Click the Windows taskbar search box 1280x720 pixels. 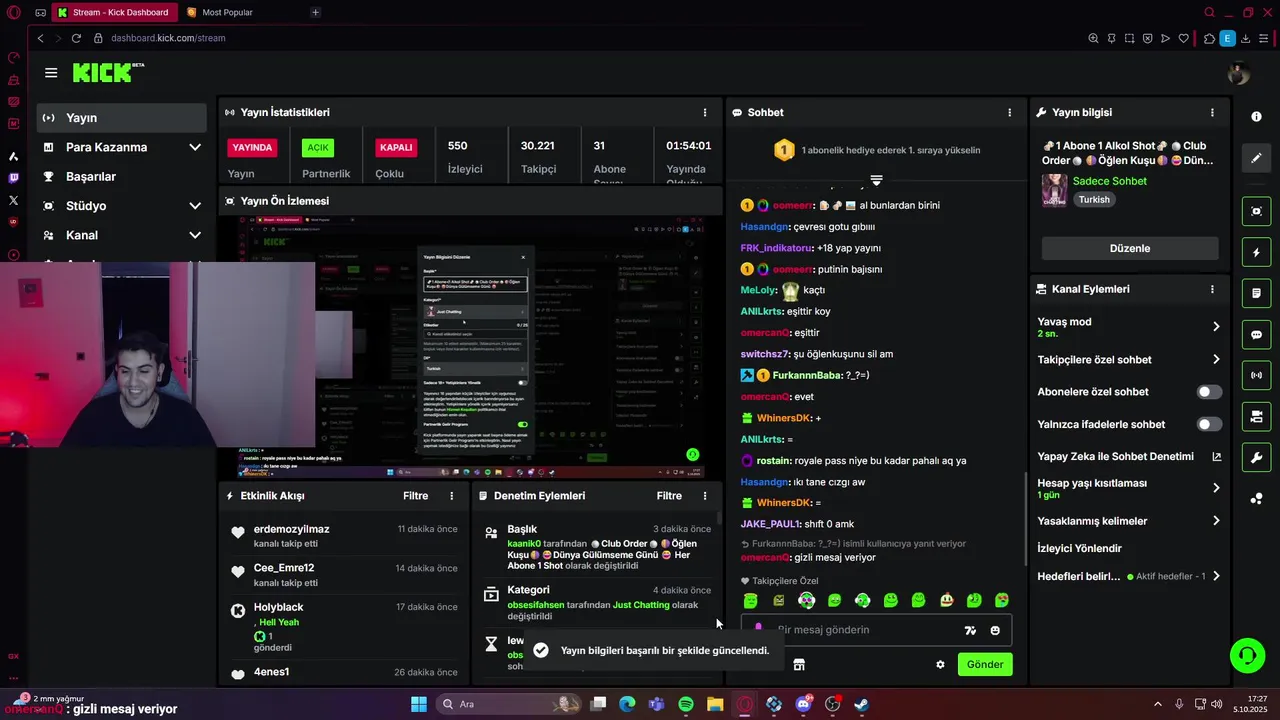[x=507, y=704]
